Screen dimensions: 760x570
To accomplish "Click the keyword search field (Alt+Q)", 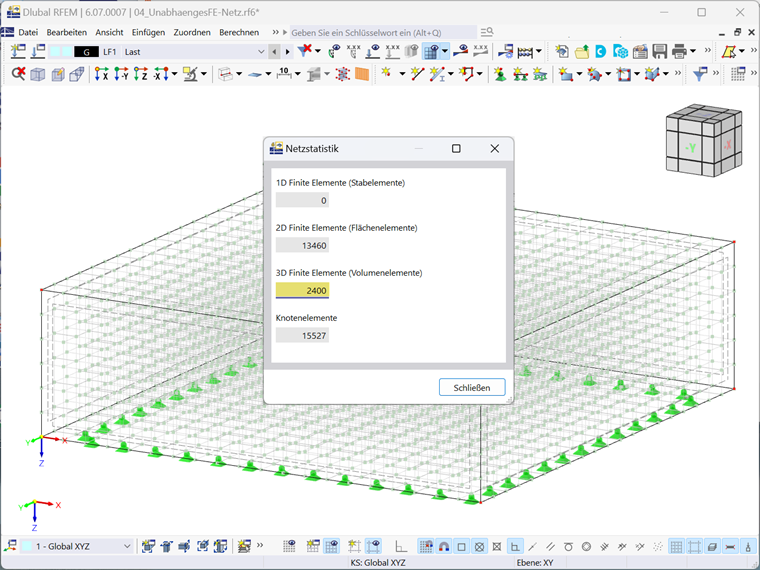I will pyautogui.click(x=383, y=32).
